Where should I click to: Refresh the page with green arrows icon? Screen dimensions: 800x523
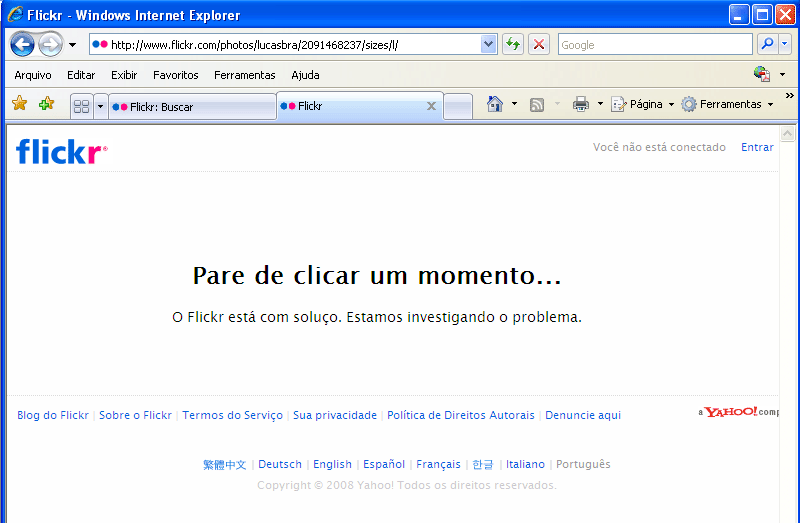point(513,44)
